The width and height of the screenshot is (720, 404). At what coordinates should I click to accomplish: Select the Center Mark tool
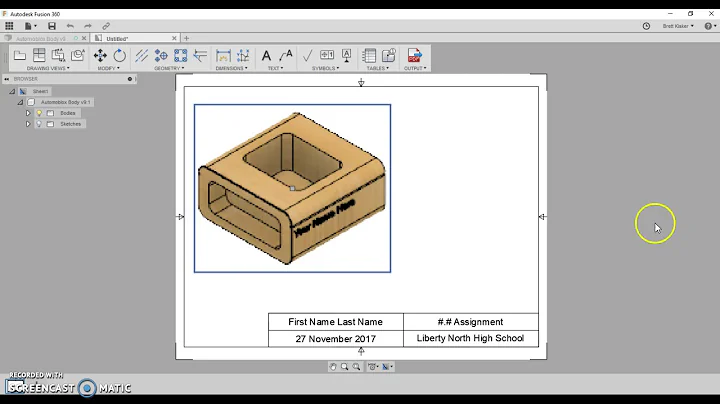[x=161, y=56]
